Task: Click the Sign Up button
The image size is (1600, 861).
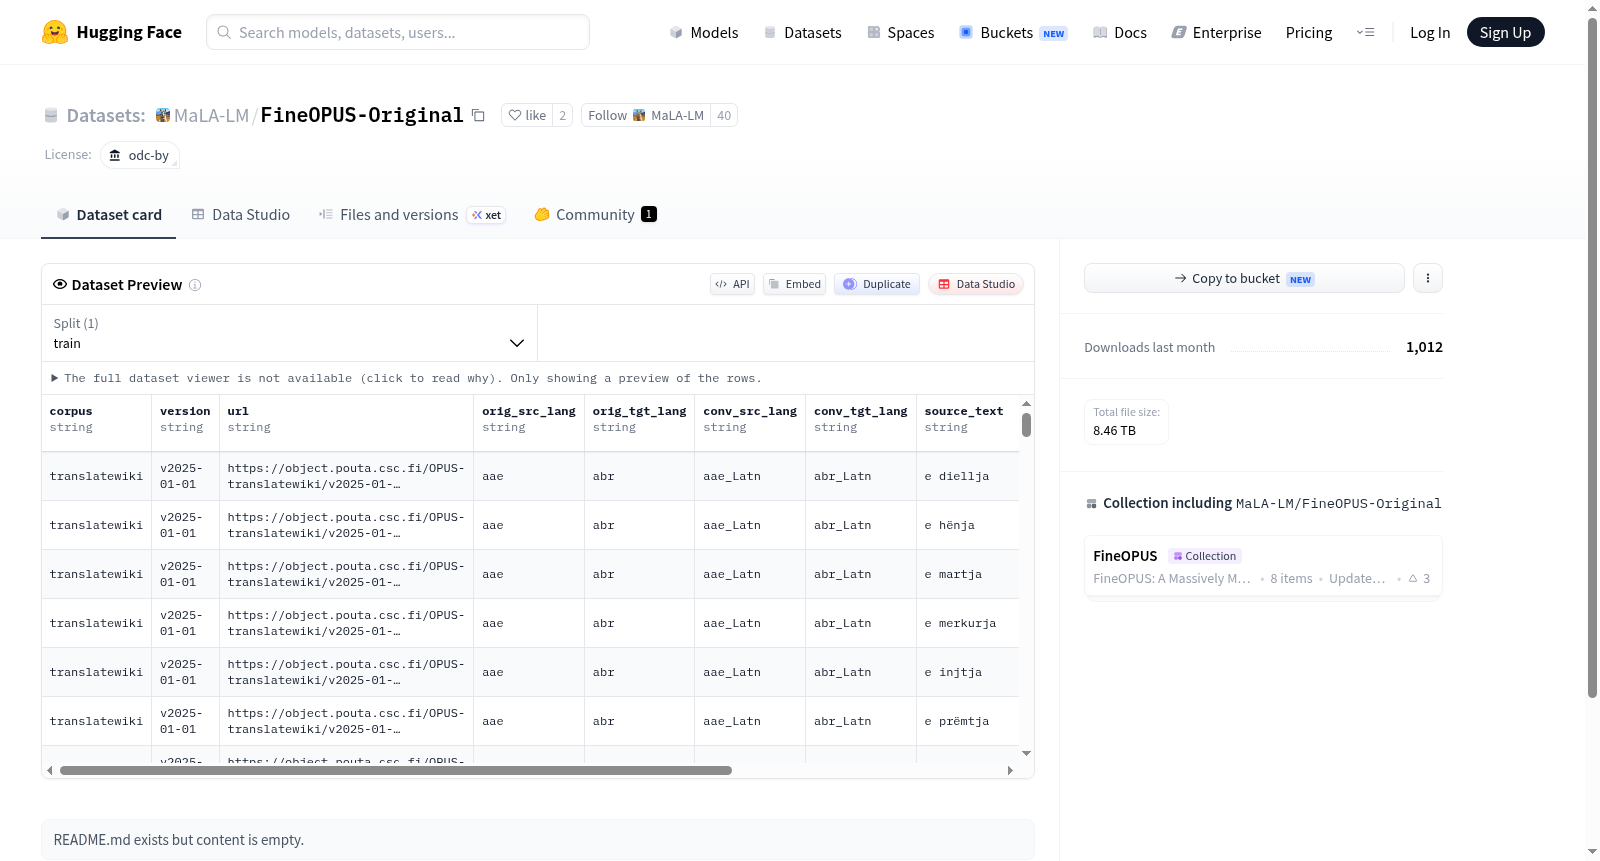Action: (x=1505, y=32)
